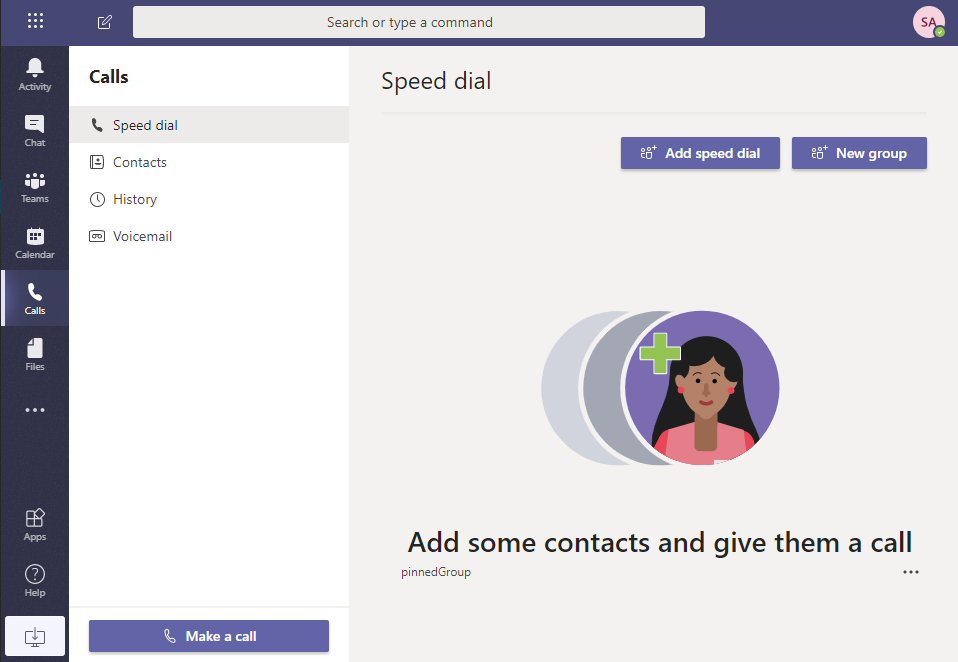
Task: Click the download desktop app icon
Action: point(35,636)
